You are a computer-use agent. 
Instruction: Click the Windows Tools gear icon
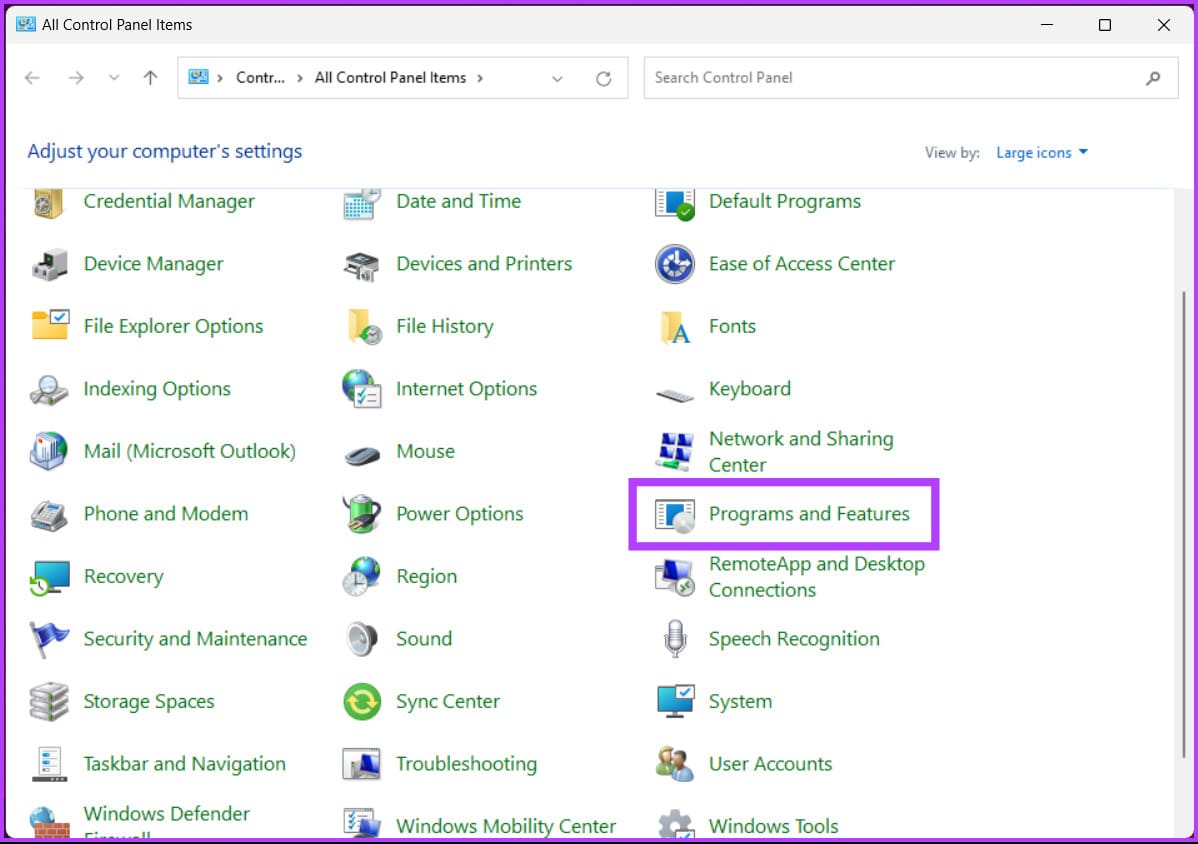click(675, 824)
